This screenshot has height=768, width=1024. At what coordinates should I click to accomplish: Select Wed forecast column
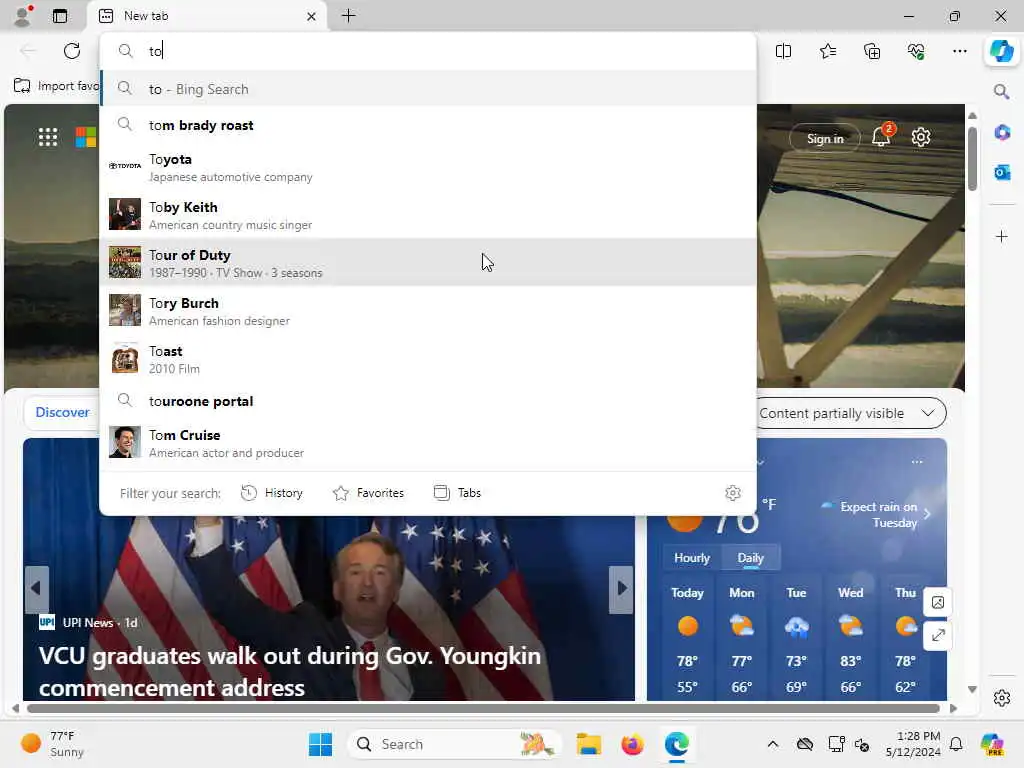[x=850, y=641]
